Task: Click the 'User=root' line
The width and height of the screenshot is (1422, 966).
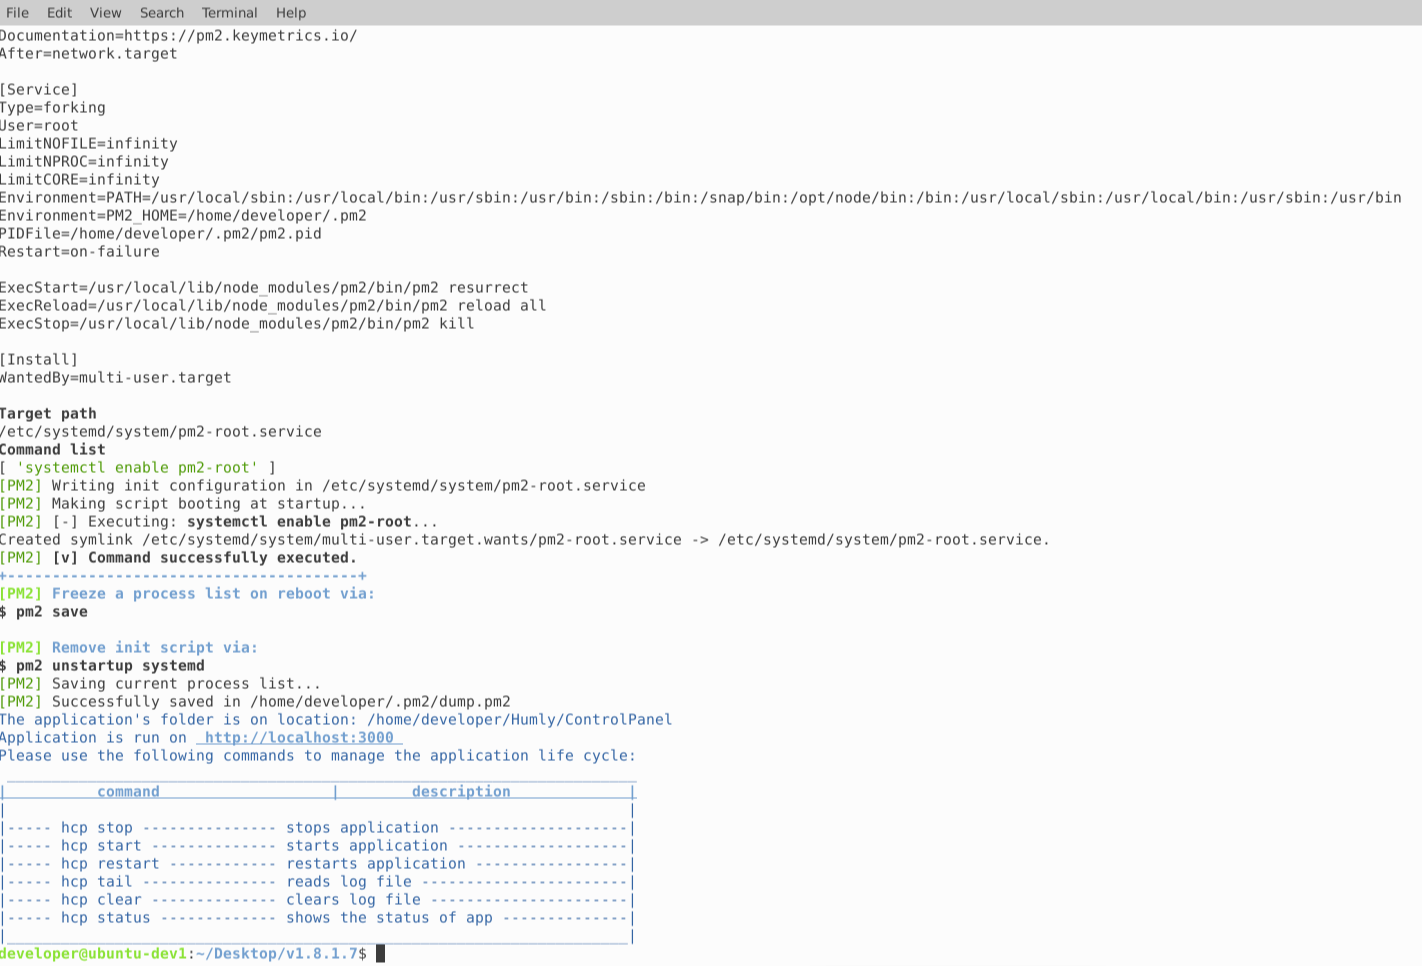Action: 39,126
